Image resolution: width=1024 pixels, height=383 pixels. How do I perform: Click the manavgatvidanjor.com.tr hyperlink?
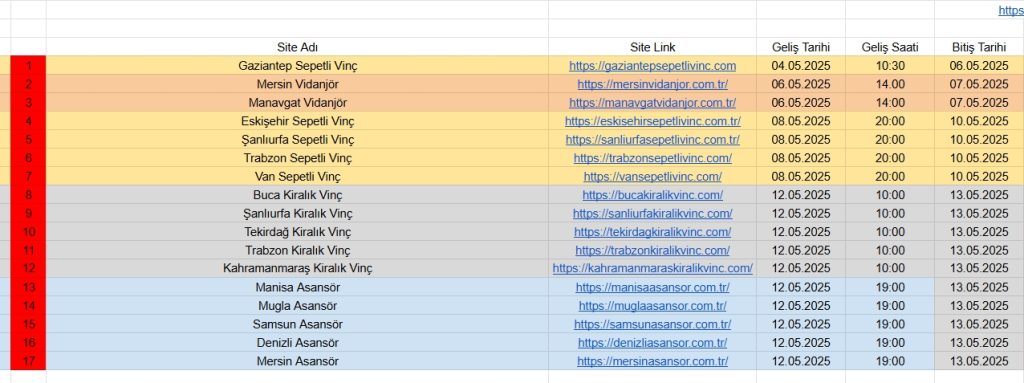pyautogui.click(x=652, y=103)
